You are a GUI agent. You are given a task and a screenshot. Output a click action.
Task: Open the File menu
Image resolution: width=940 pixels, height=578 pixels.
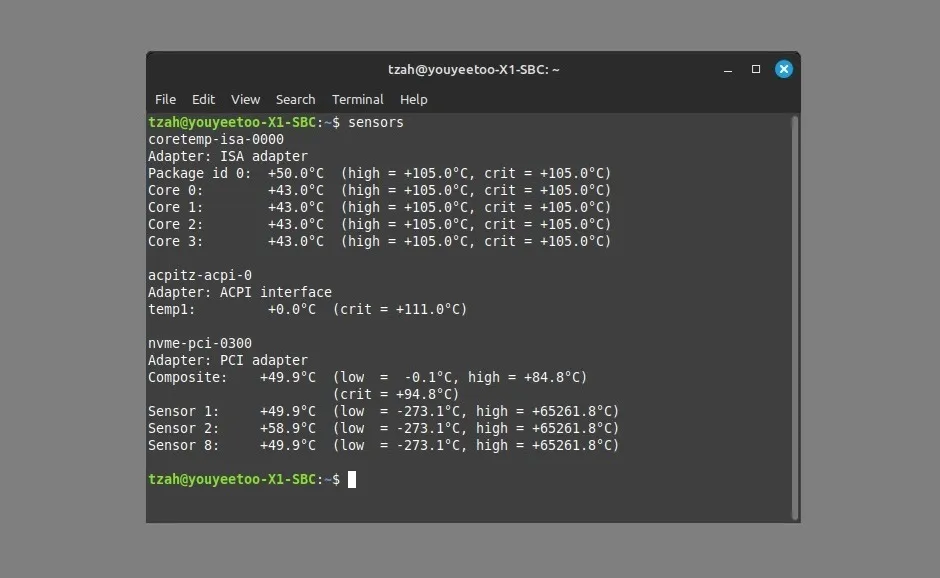165,99
